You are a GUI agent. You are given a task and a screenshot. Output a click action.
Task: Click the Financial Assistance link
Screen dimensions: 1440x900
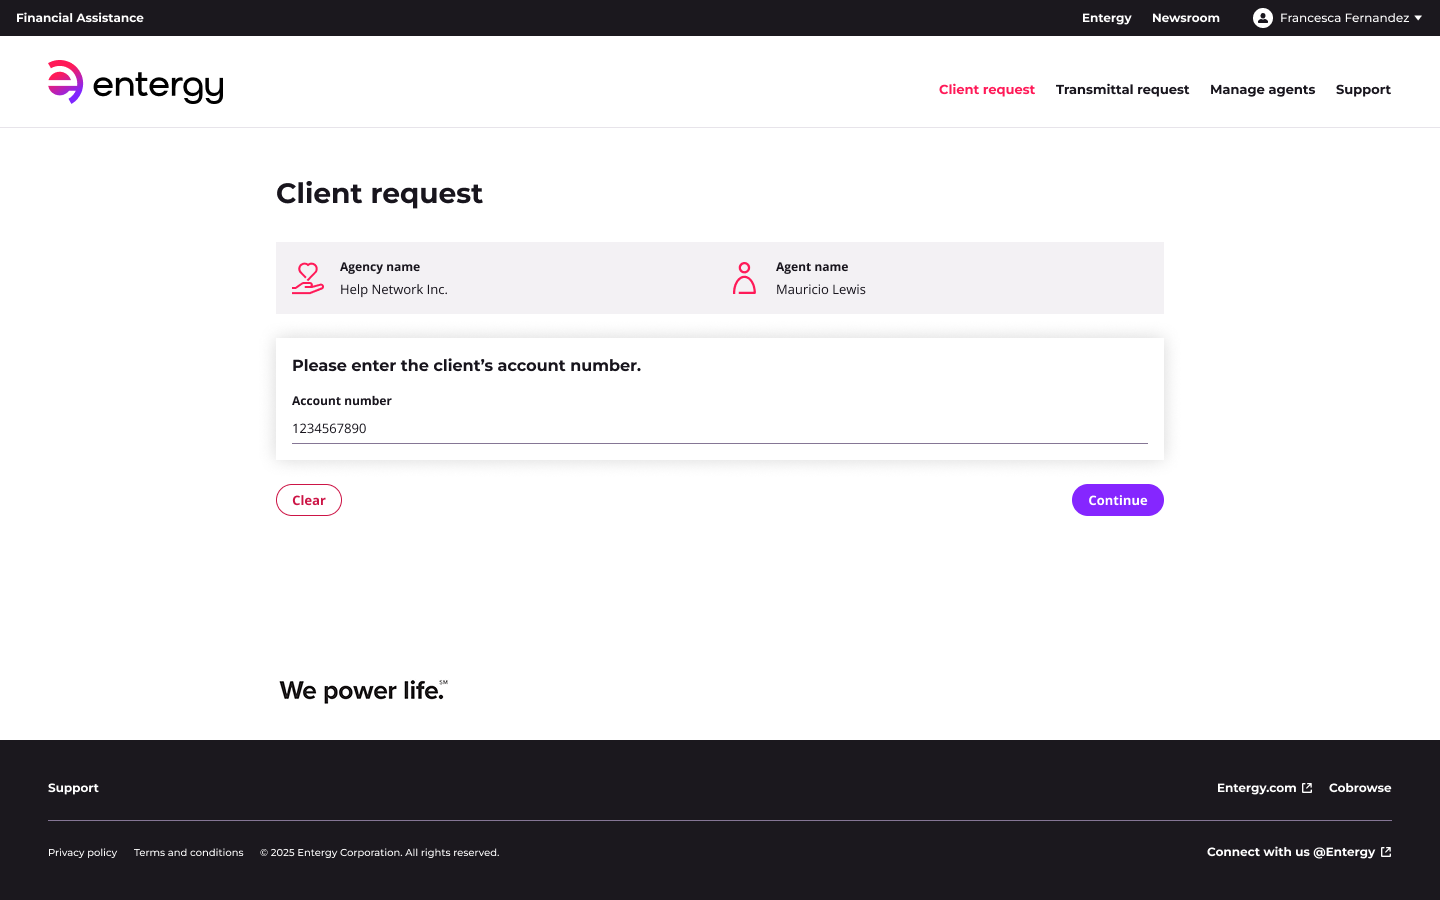[x=80, y=18]
